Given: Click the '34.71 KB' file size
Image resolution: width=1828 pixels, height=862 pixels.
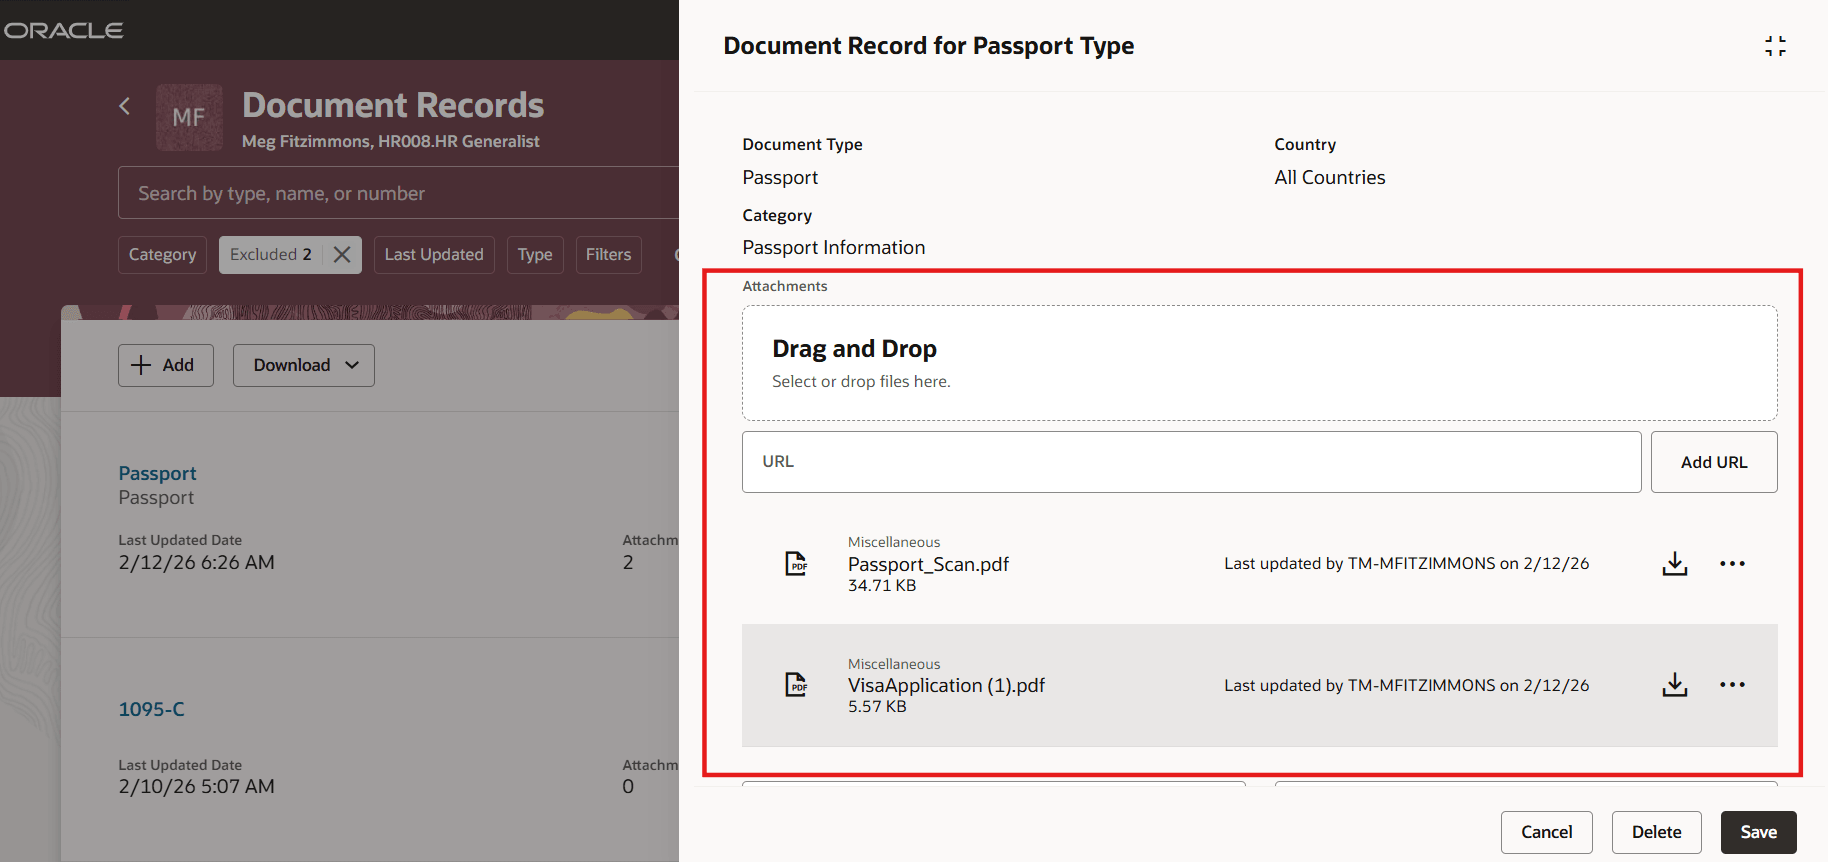Looking at the screenshot, I should pos(881,585).
